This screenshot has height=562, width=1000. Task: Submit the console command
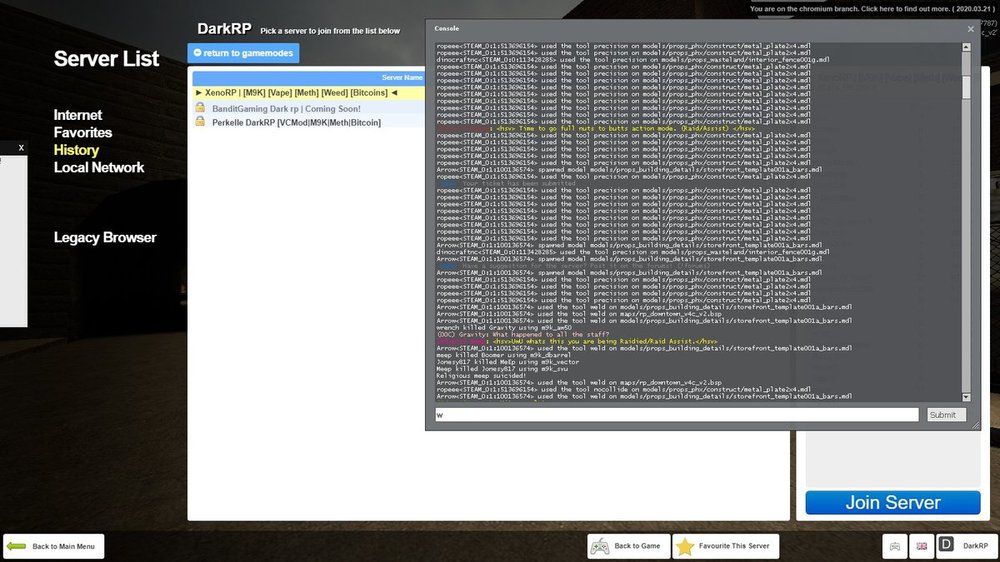point(945,415)
